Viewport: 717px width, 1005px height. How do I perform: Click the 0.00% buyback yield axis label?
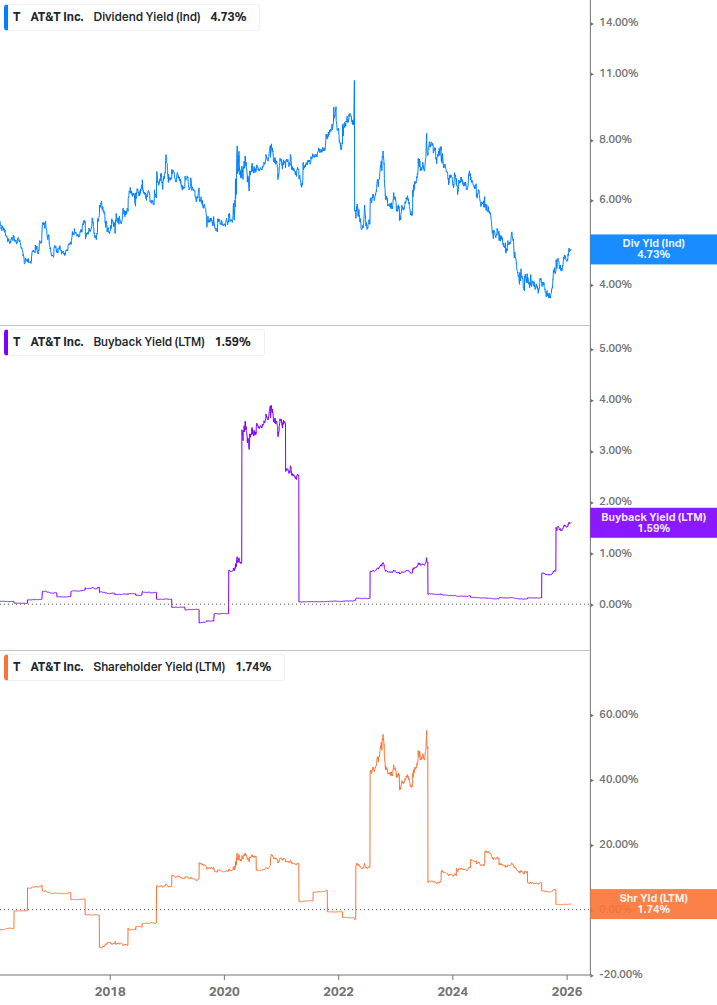click(615, 604)
